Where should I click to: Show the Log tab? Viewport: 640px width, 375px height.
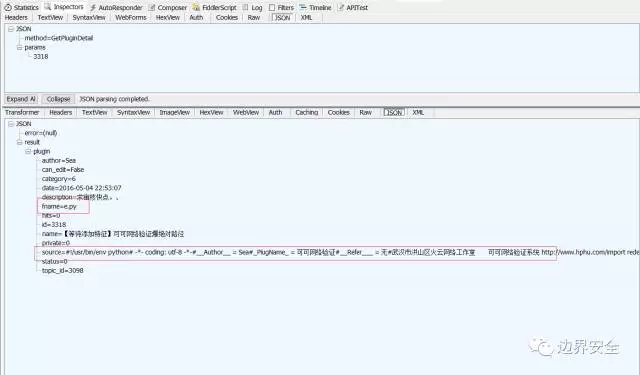252,8
